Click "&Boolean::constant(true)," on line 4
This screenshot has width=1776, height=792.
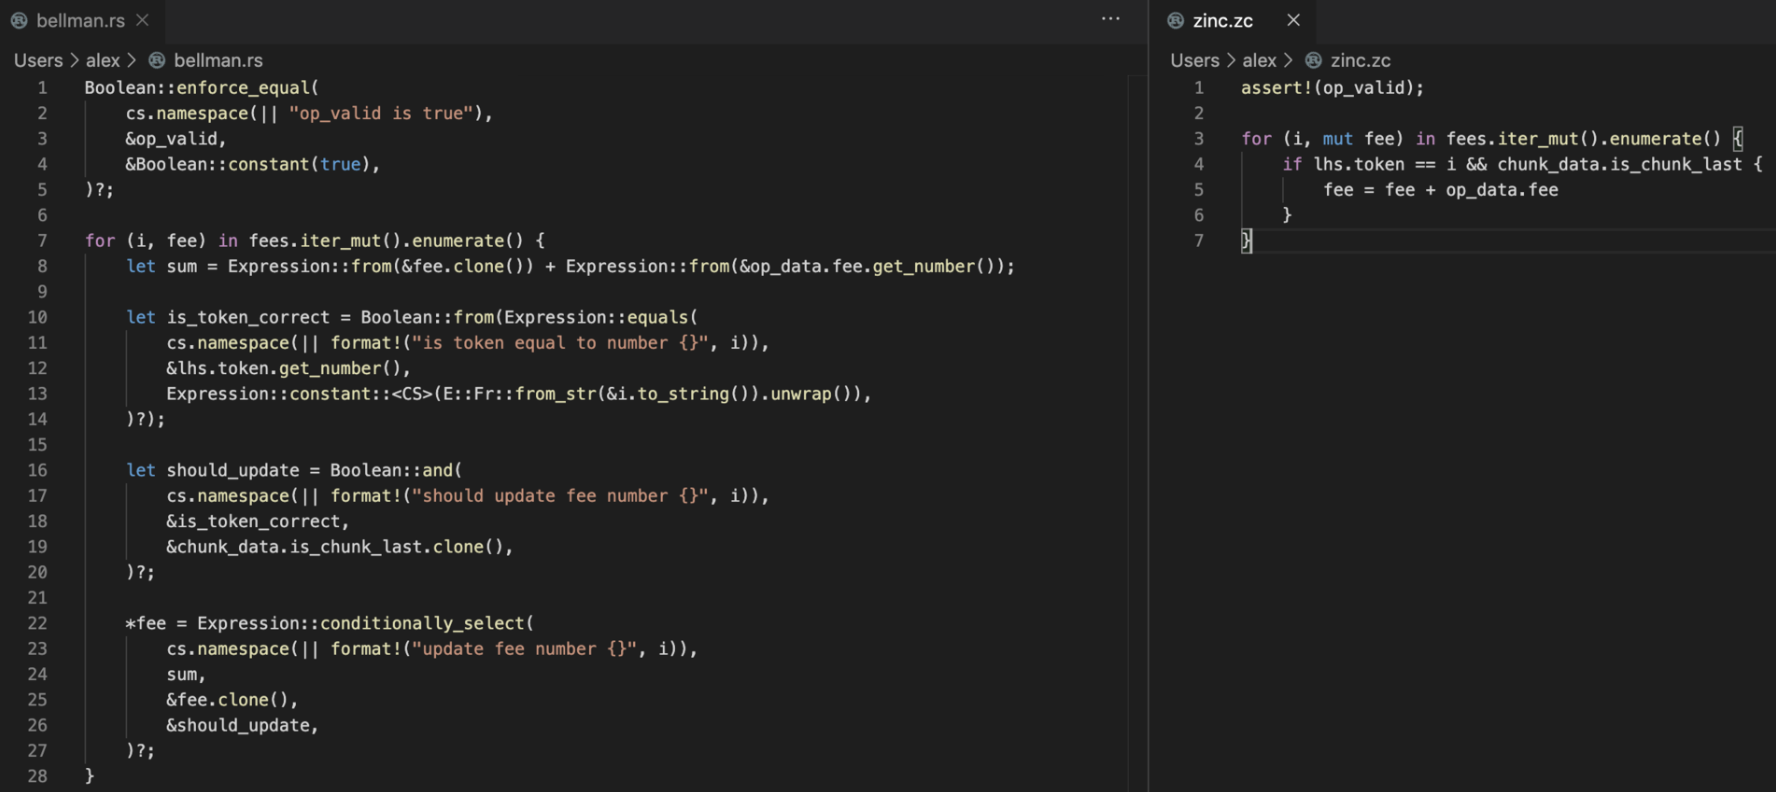click(253, 164)
